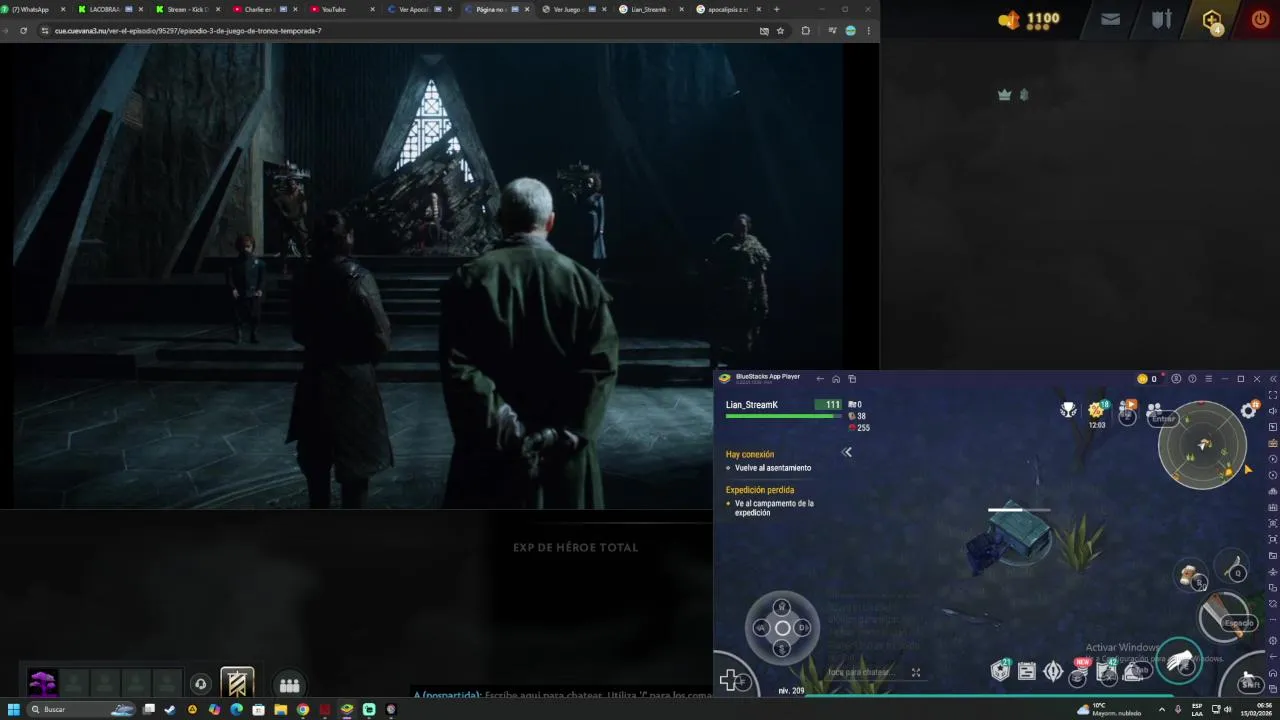Open the three-people group button in bottom bar
This screenshot has height=720, width=1280.
[x=290, y=685]
